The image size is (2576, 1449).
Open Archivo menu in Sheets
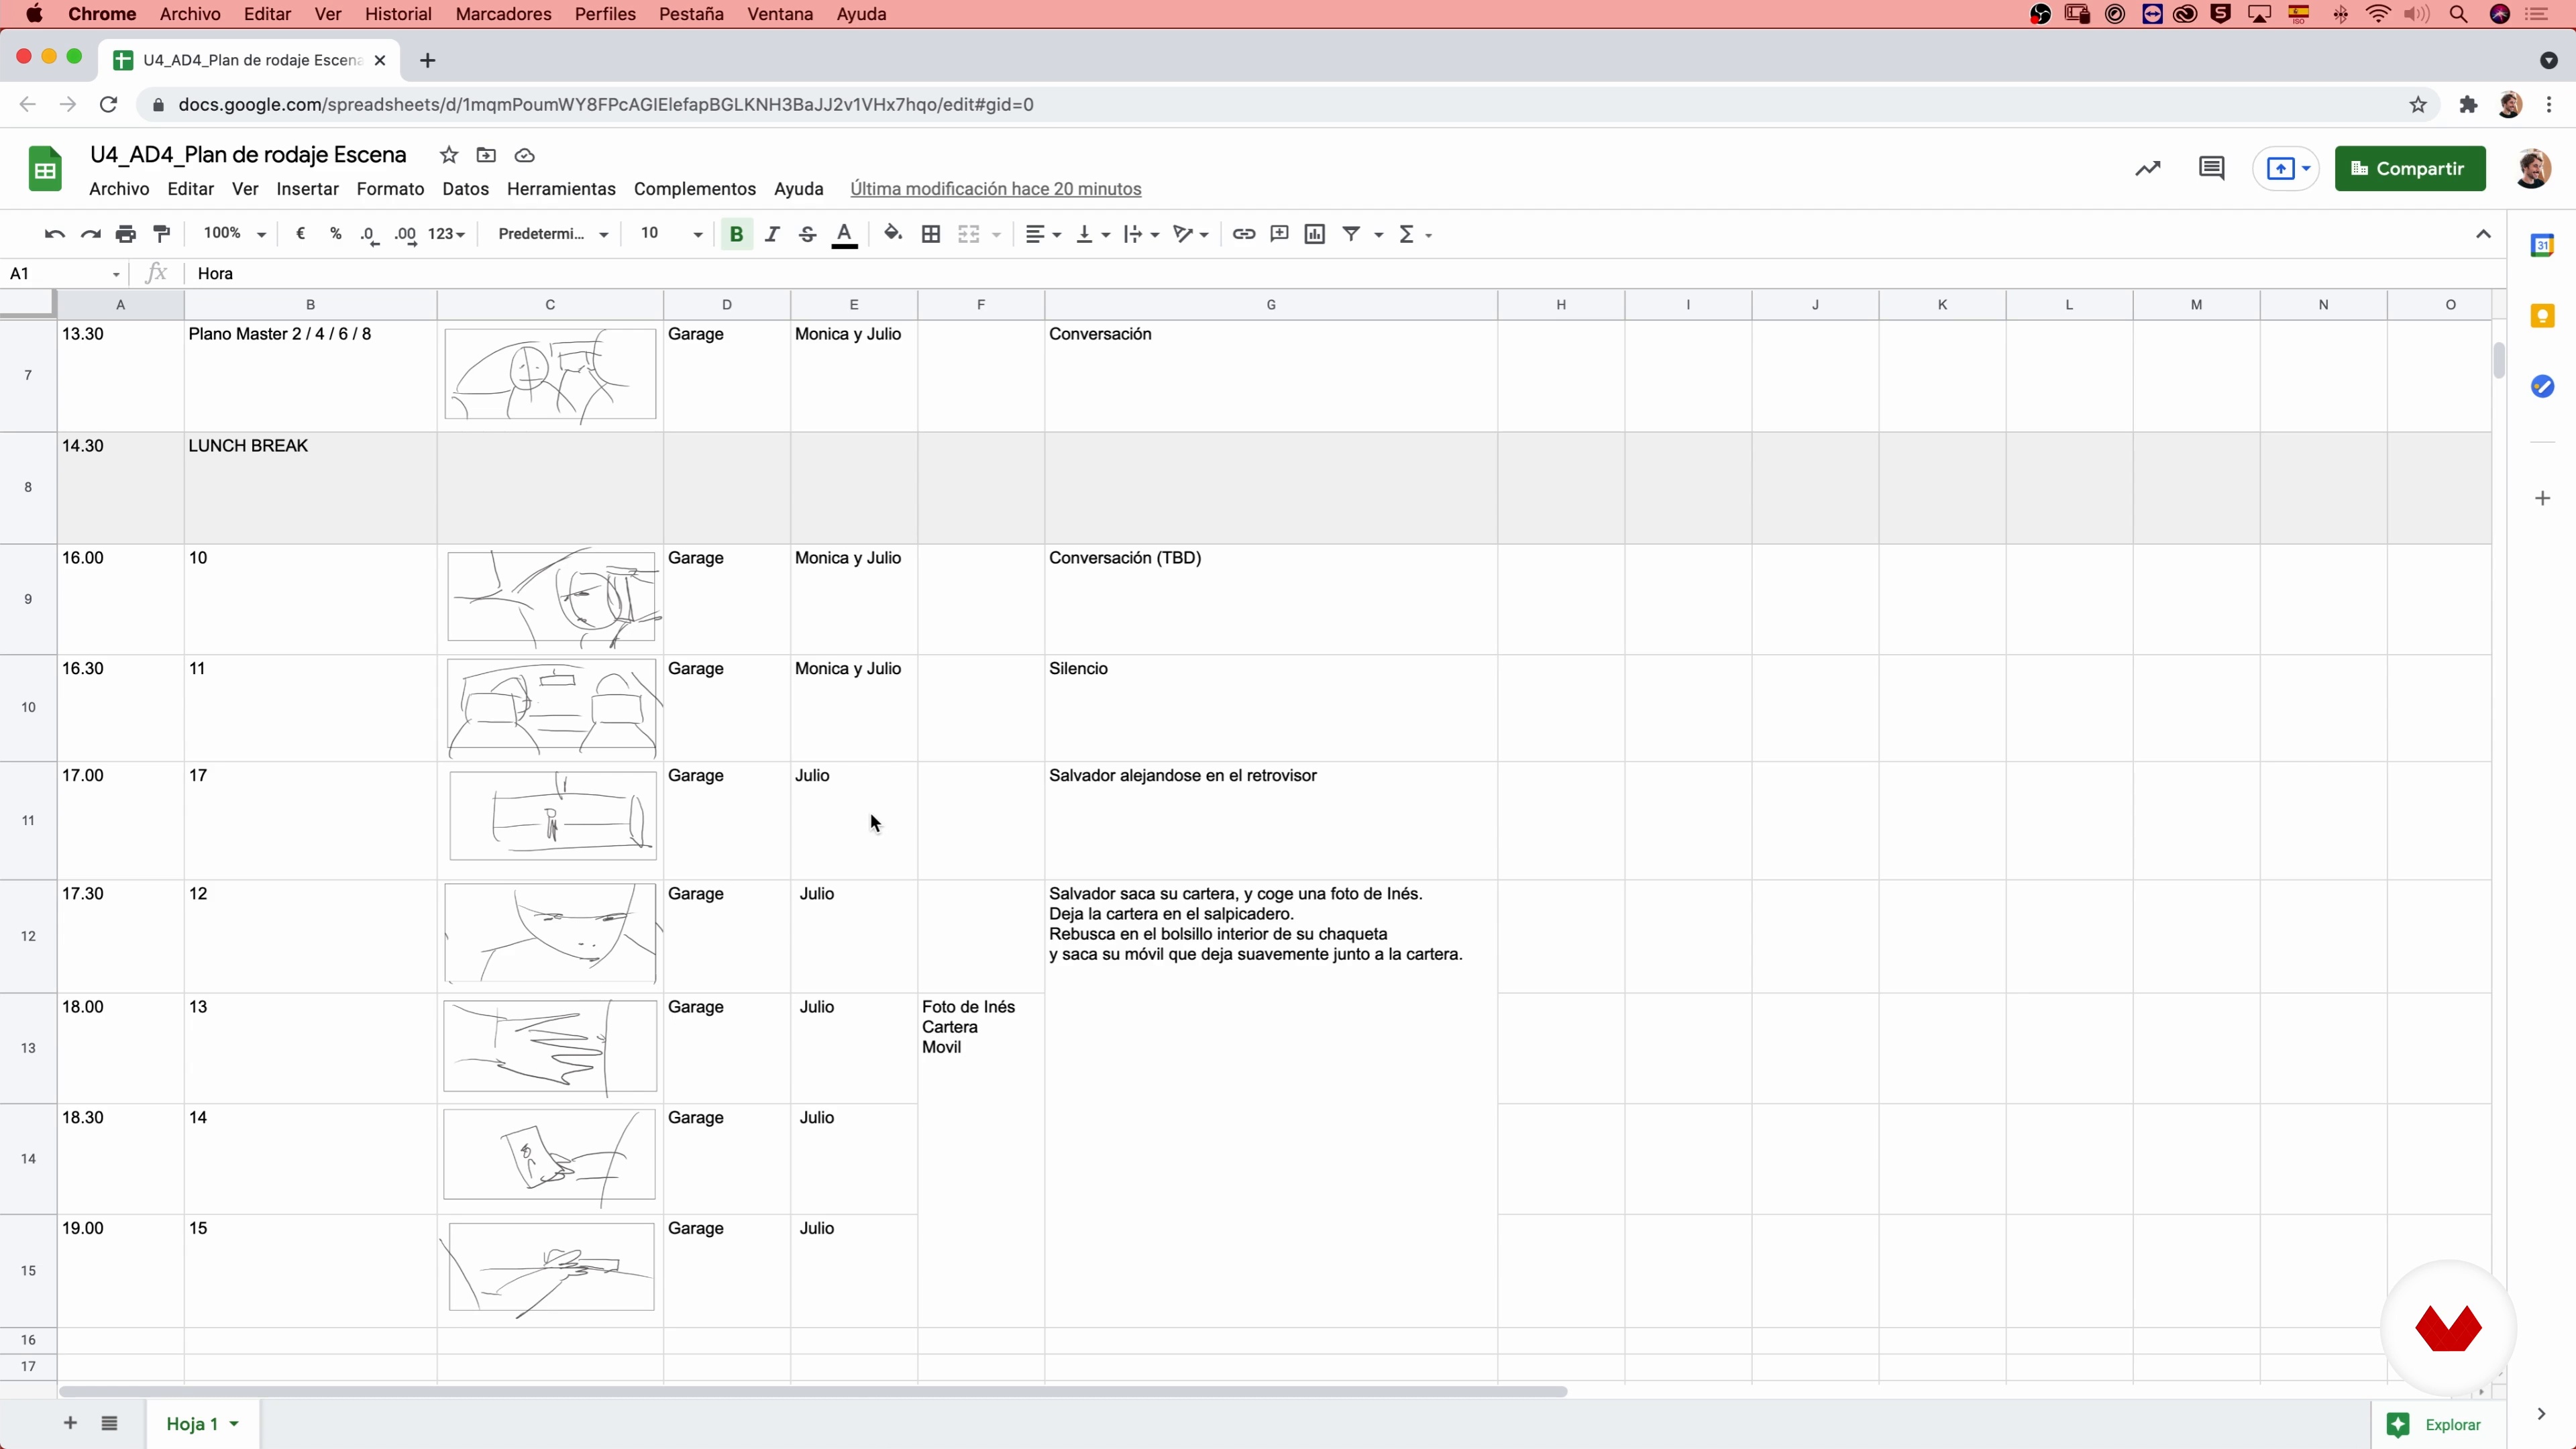tap(119, 189)
